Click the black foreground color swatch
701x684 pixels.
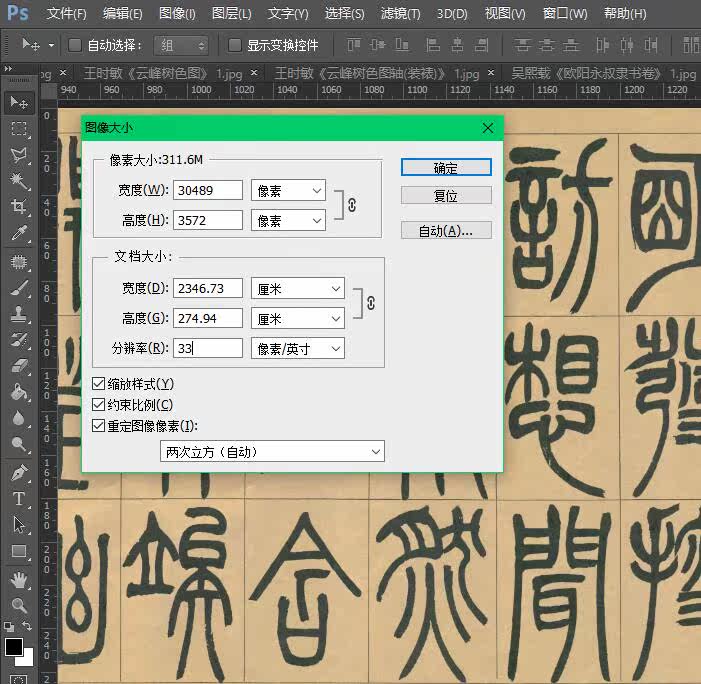tap(13, 646)
